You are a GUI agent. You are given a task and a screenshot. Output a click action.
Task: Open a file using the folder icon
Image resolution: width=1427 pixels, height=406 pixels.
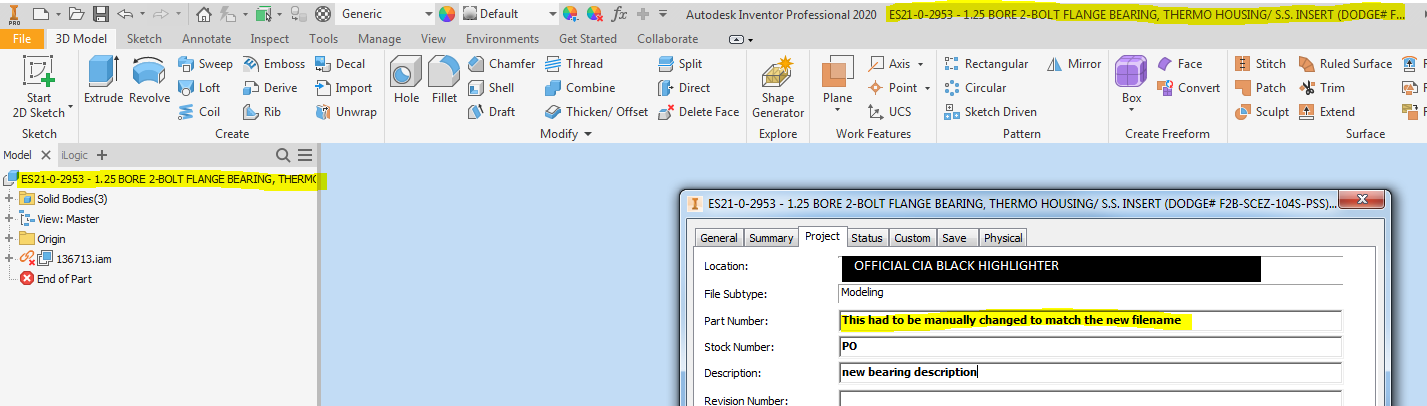78,14
